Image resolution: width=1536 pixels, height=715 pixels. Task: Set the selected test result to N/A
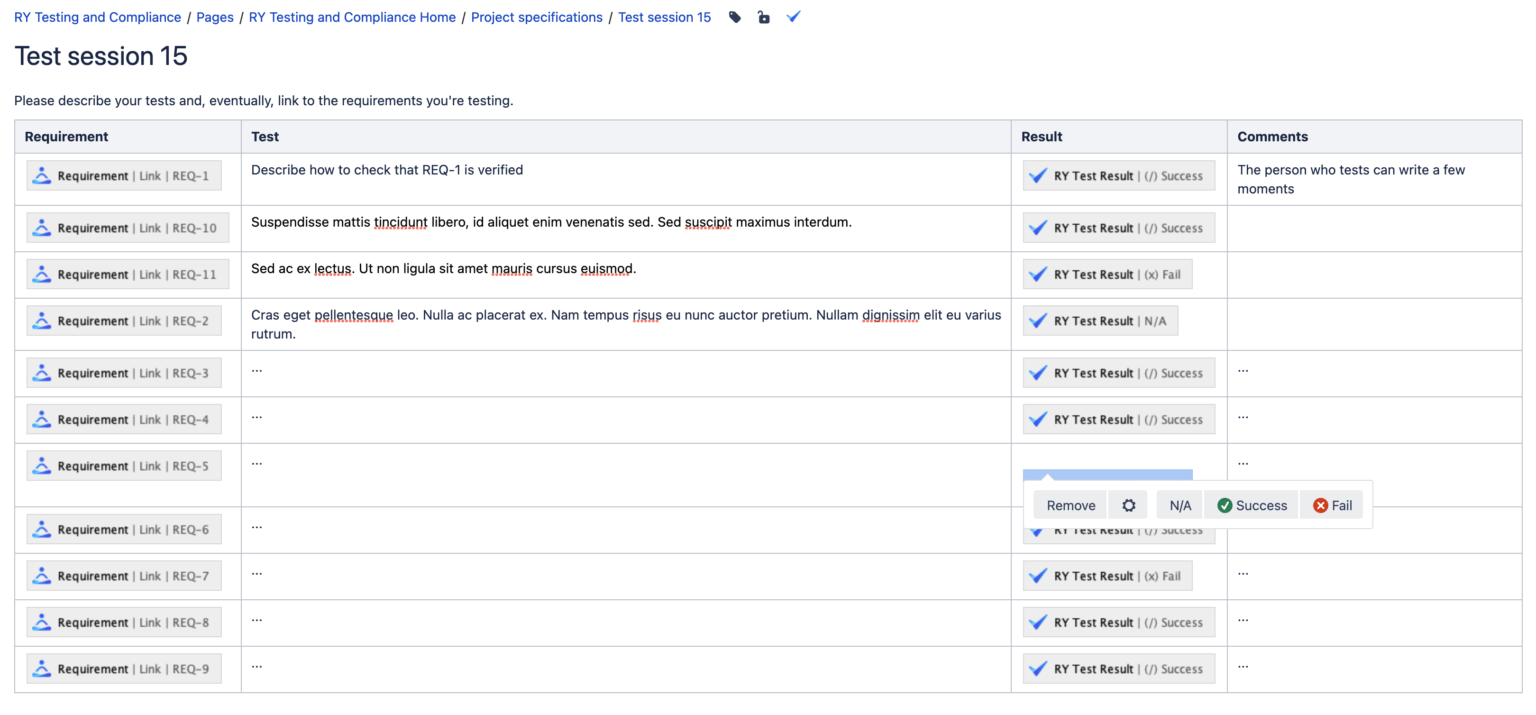pyautogui.click(x=1179, y=505)
